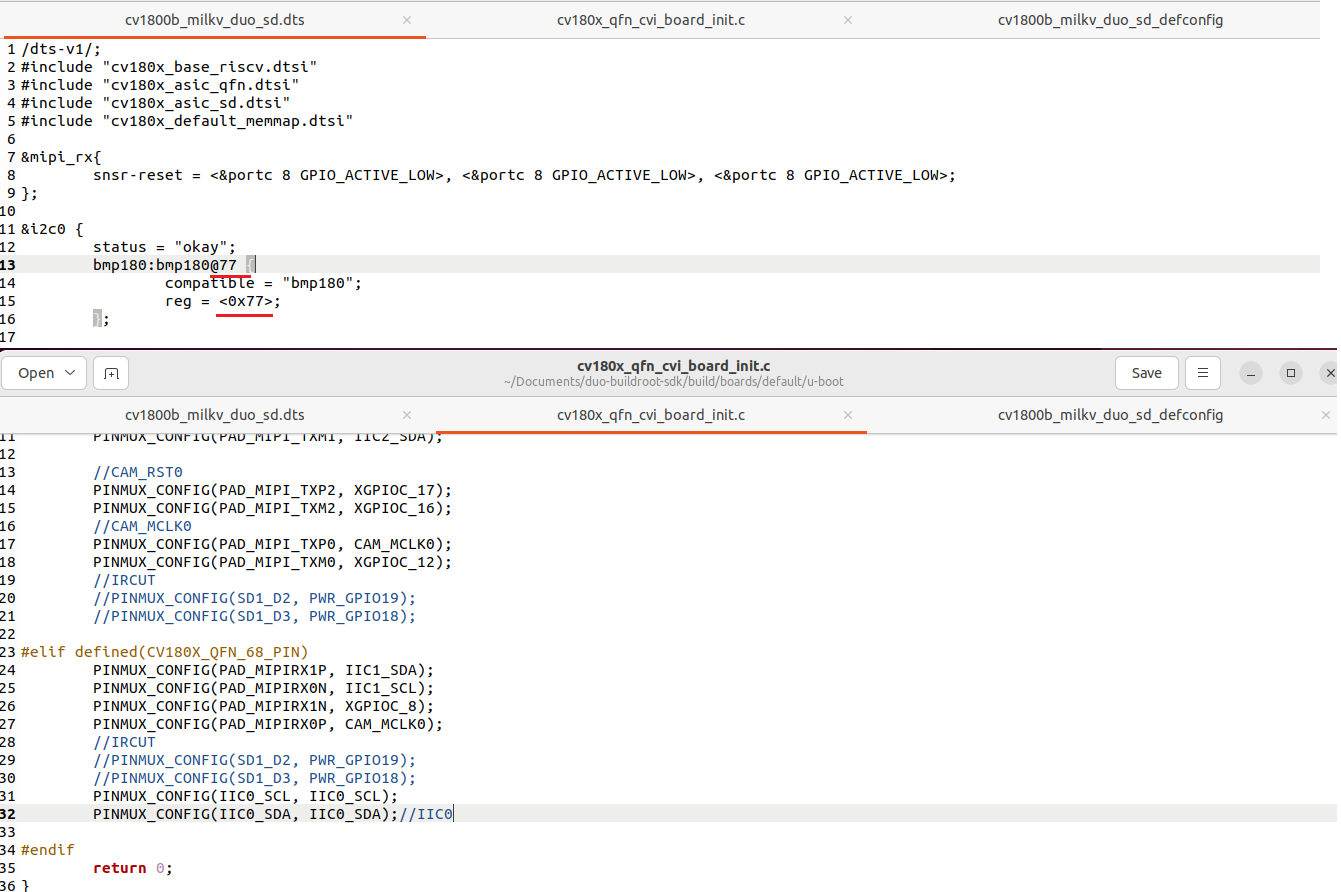Click the include "cv180x_asic_qfn.dtsi" line
Image resolution: width=1341 pixels, height=892 pixels.
[160, 85]
